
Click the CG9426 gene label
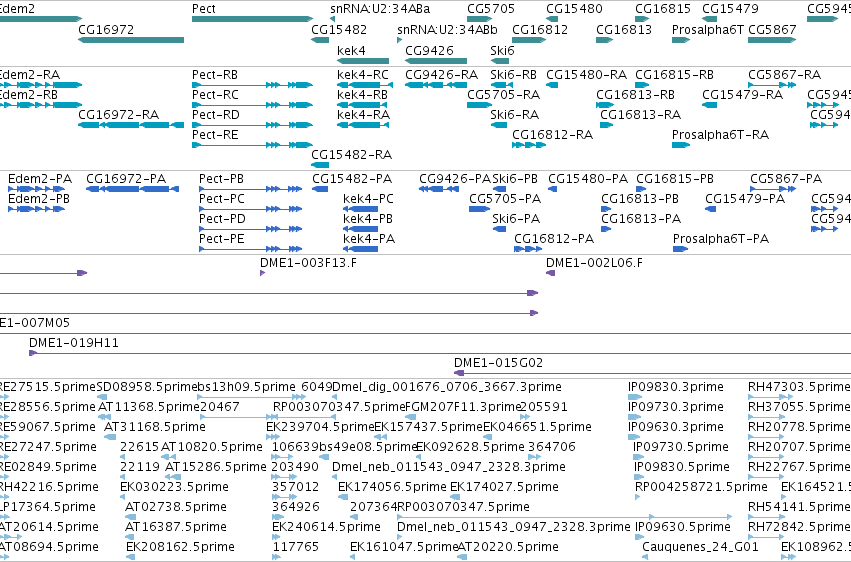coord(429,50)
